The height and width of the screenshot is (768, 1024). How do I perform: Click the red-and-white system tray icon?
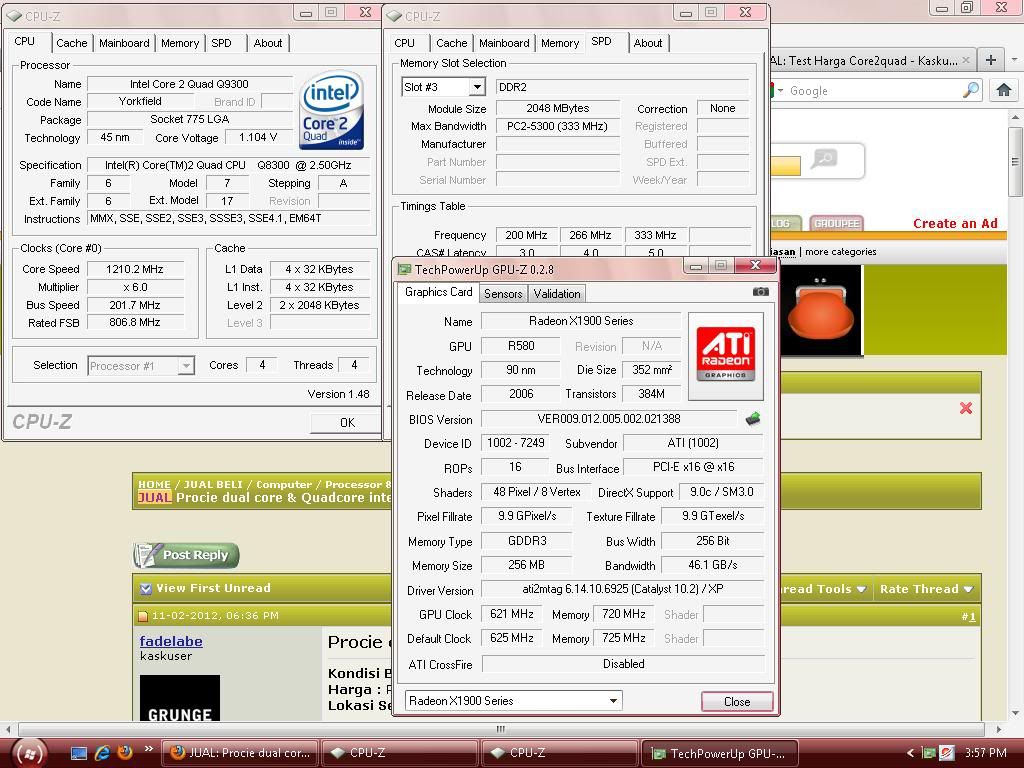click(946, 753)
